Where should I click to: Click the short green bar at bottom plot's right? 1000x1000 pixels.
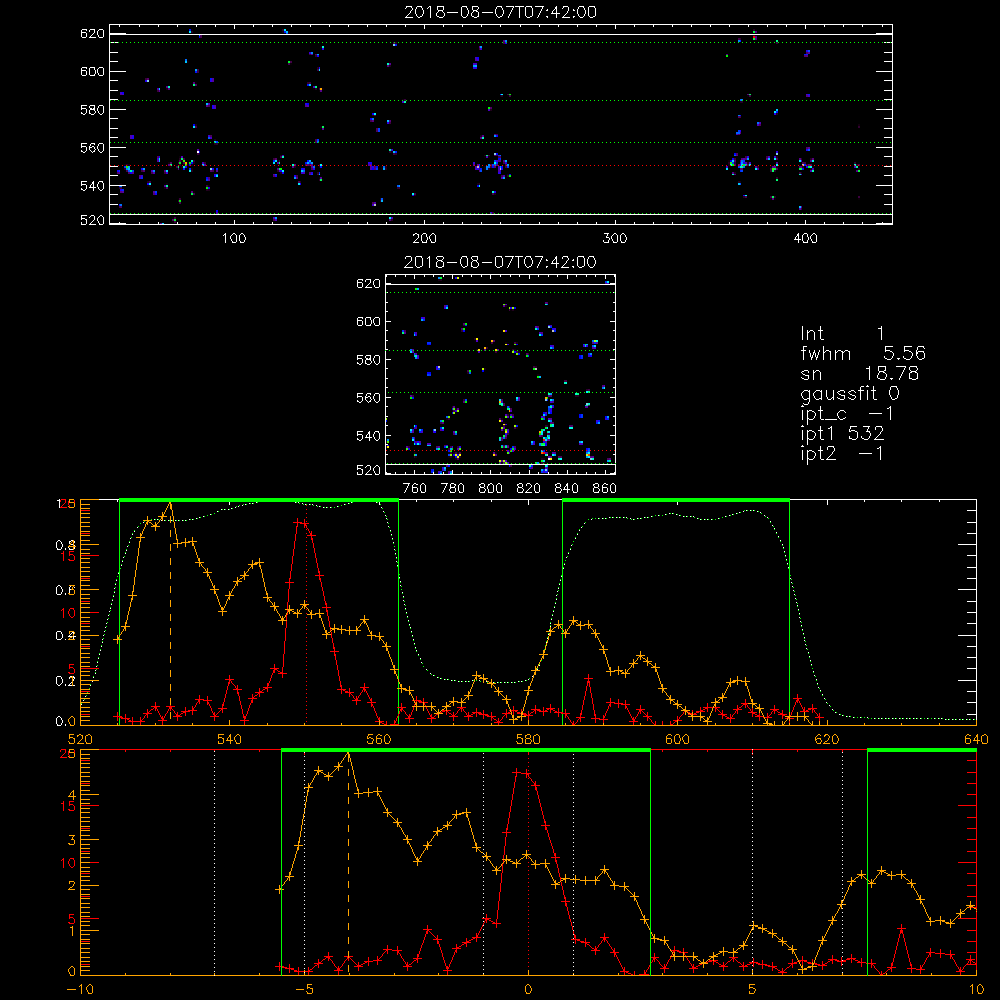(922, 750)
